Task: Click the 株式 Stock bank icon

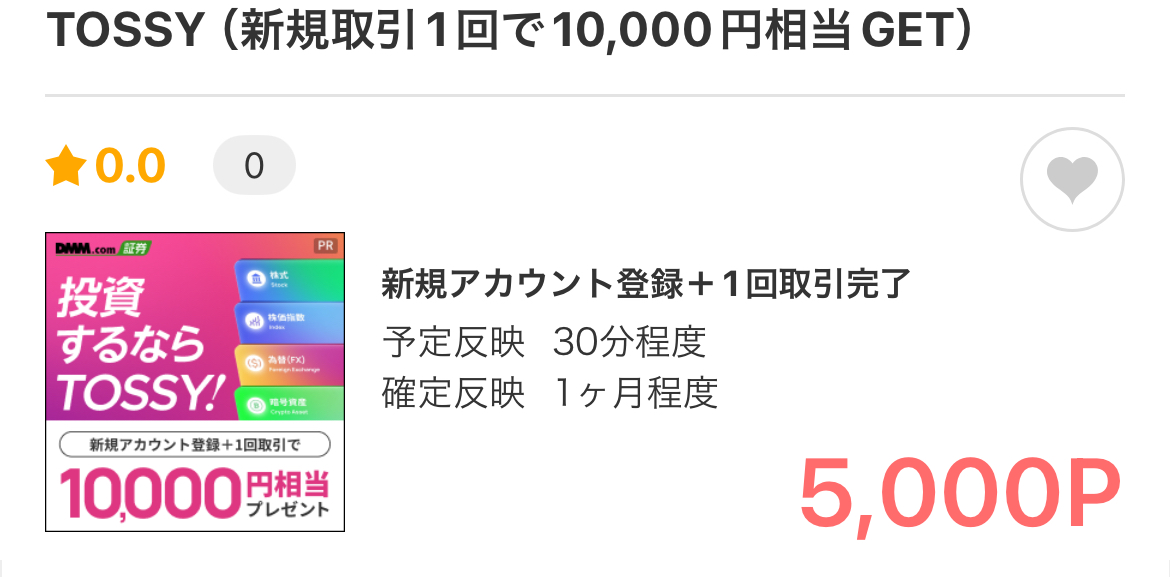Action: coord(254,277)
